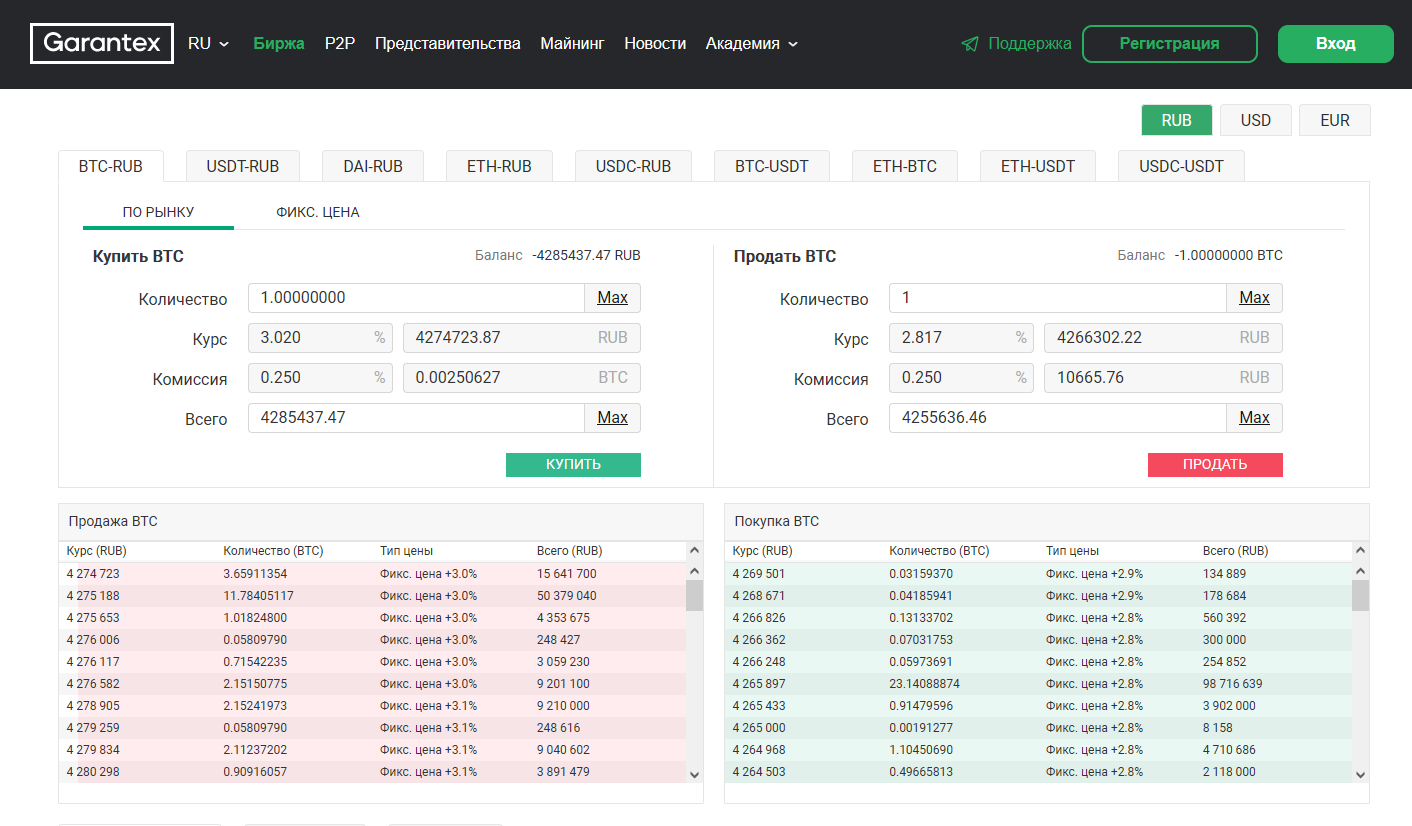
Task: Click the Telegram paper plane support icon
Action: [x=969, y=44]
